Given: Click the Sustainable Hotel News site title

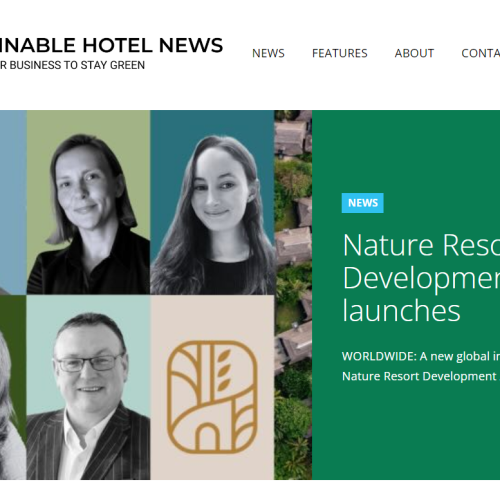Looking at the screenshot, I should (111, 45).
